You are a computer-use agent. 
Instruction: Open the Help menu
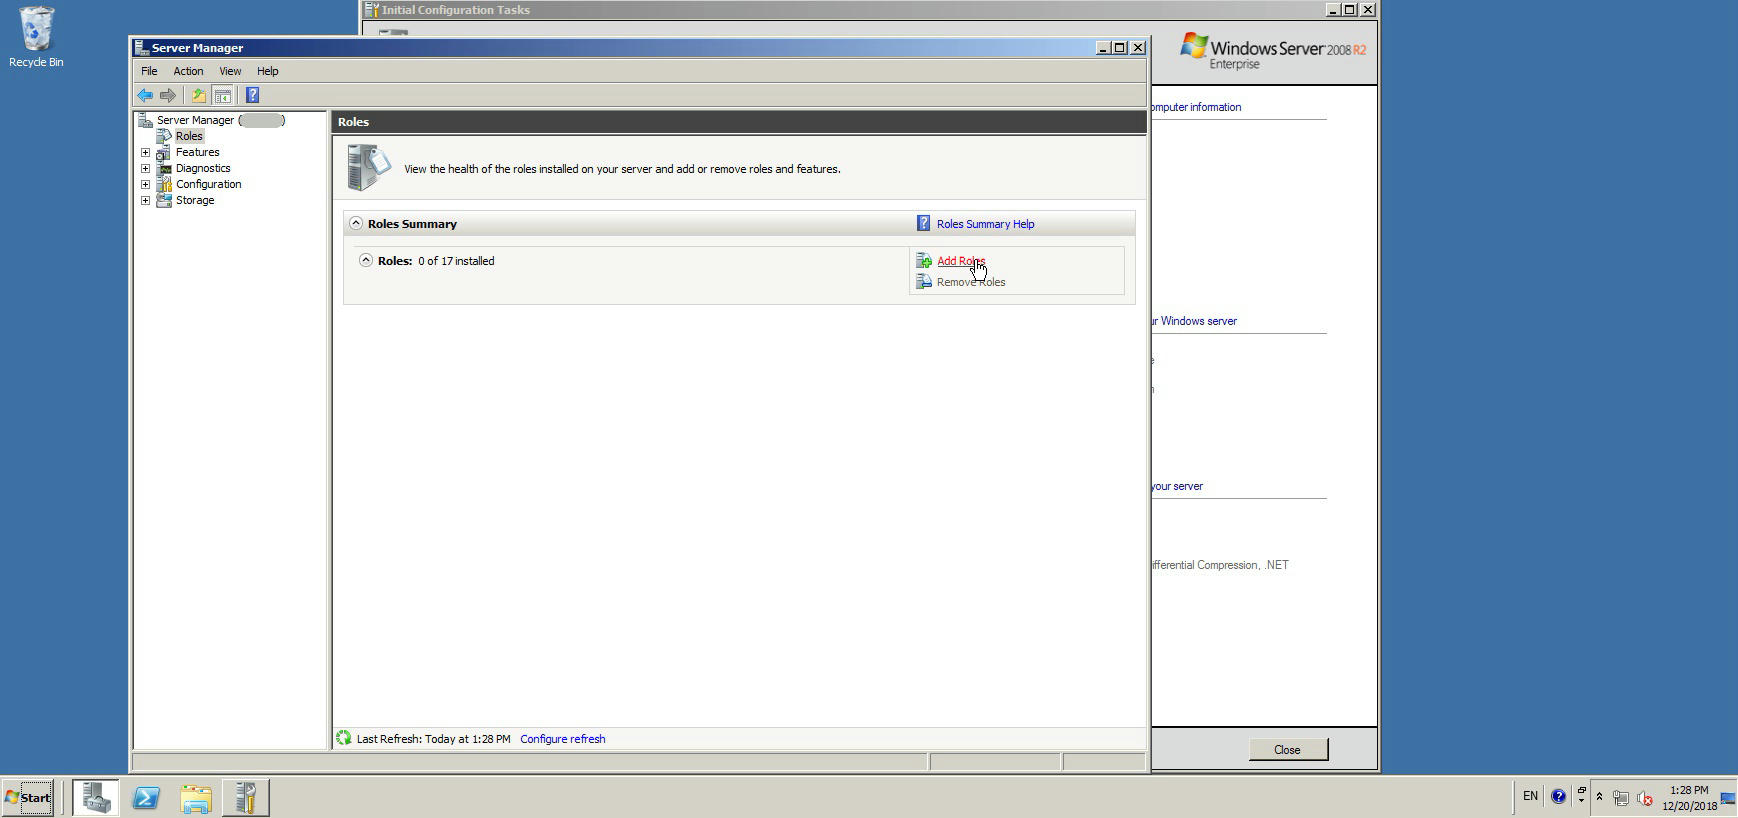[x=267, y=71]
